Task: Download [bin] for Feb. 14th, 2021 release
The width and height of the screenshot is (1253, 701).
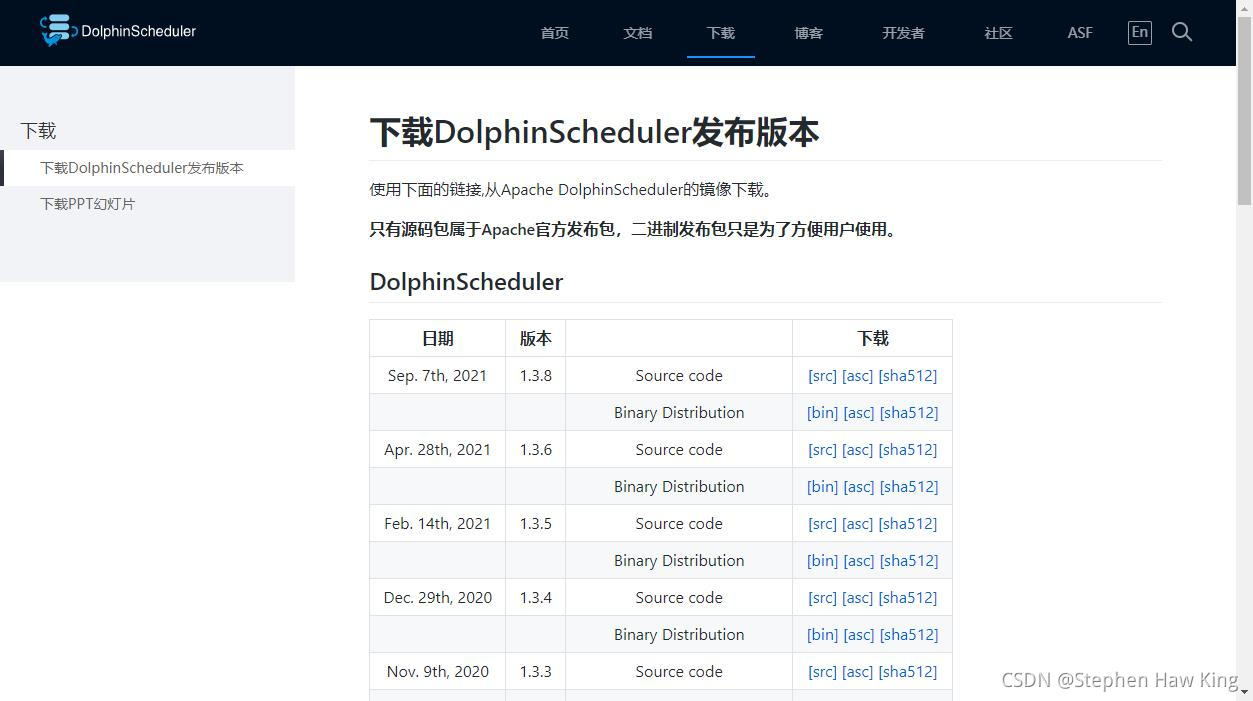Action: (x=823, y=561)
